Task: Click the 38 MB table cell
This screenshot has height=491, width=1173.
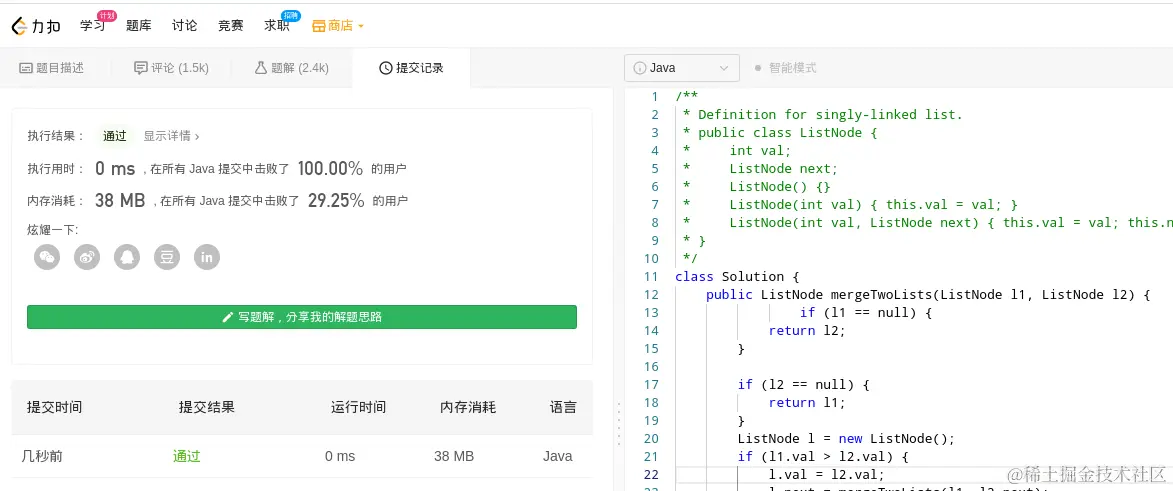Action: 453,456
